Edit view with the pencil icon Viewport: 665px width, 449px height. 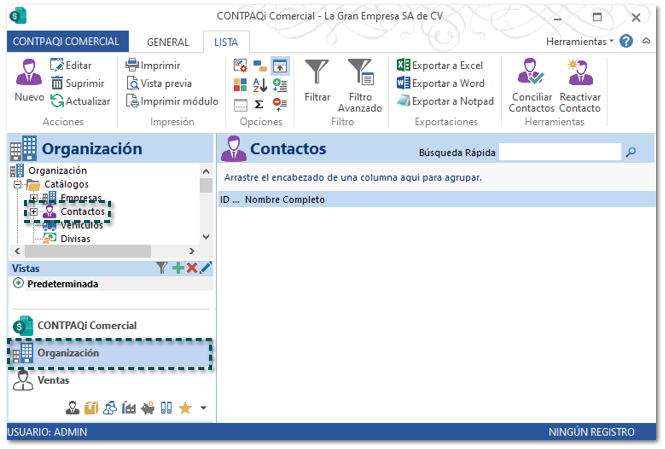[x=206, y=268]
